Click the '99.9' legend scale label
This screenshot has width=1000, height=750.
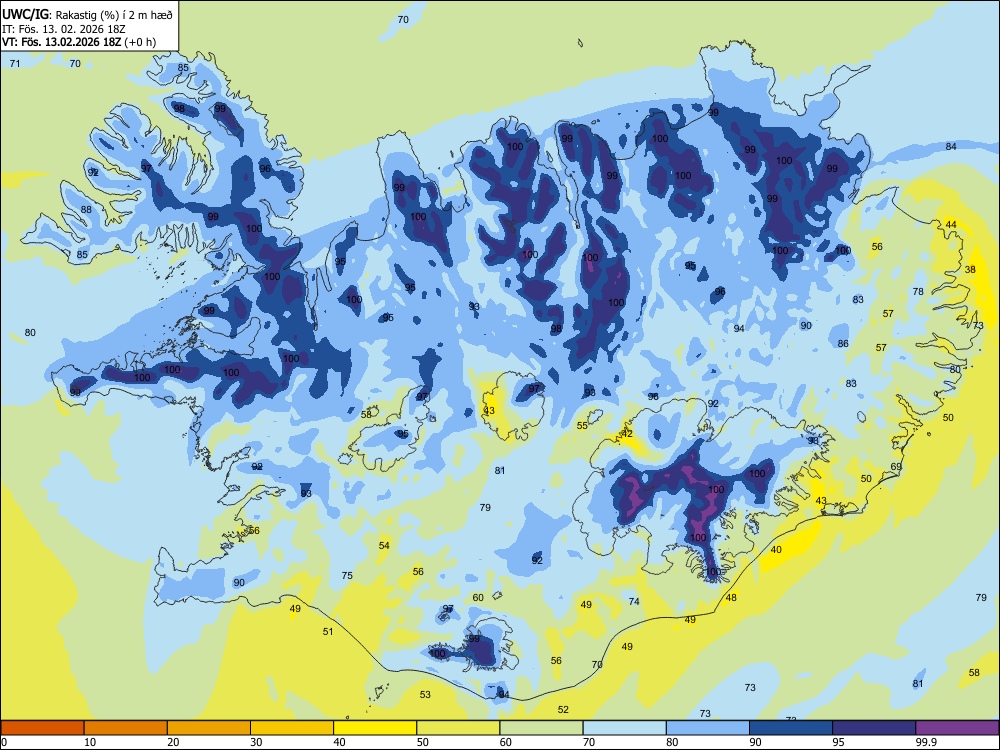pos(926,742)
